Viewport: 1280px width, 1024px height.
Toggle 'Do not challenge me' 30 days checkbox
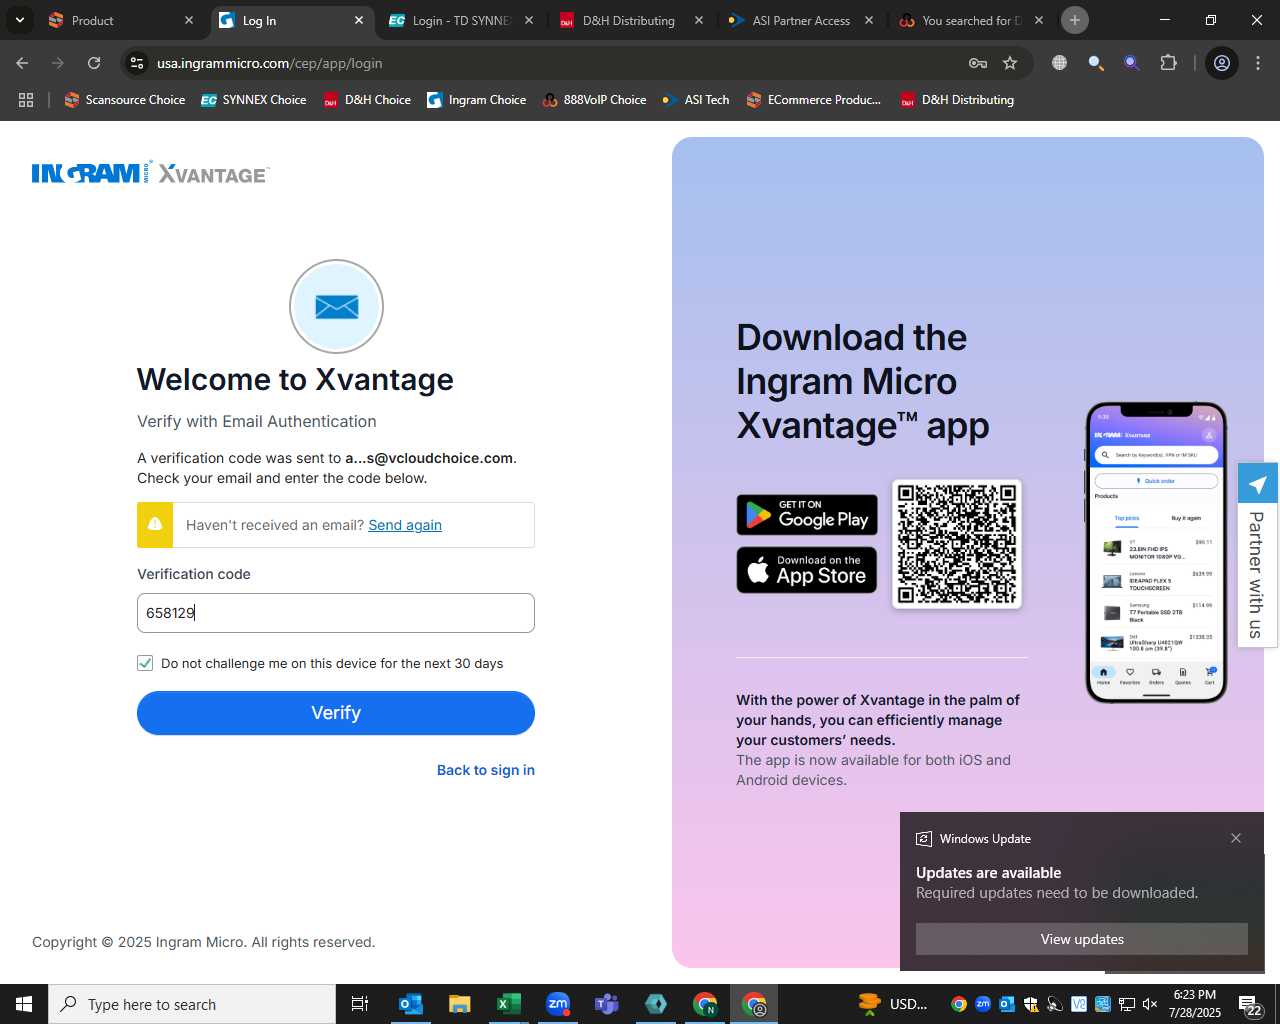click(x=145, y=663)
